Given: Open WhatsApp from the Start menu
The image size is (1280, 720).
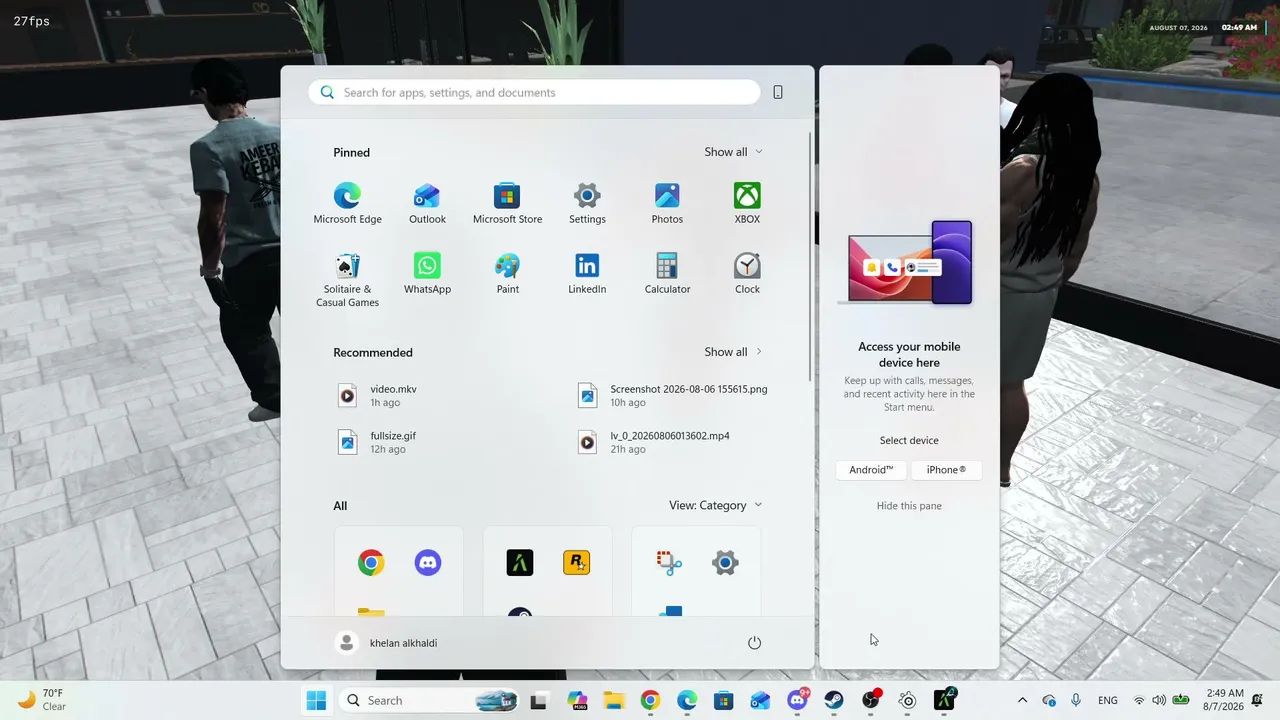Looking at the screenshot, I should pos(427,273).
